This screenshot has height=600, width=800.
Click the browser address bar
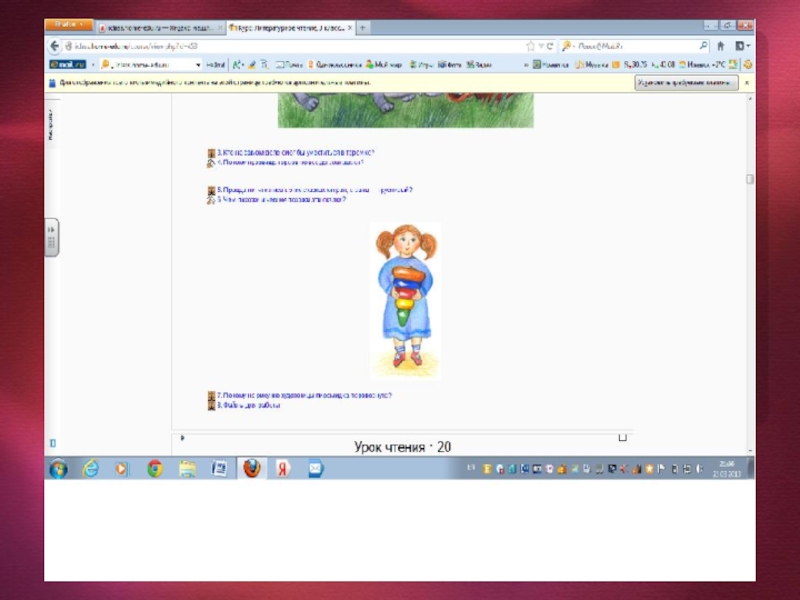pyautogui.click(x=290, y=46)
